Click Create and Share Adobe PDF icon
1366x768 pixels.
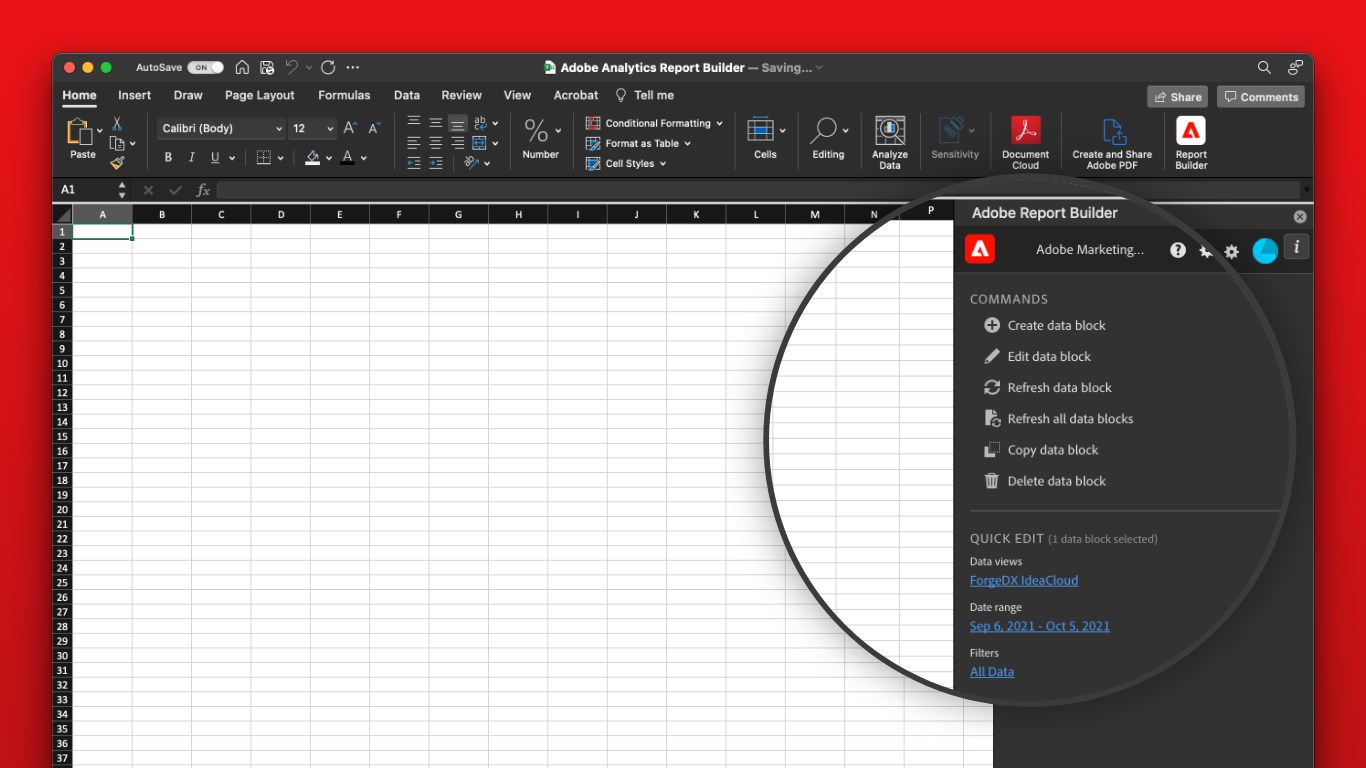[x=1112, y=132]
